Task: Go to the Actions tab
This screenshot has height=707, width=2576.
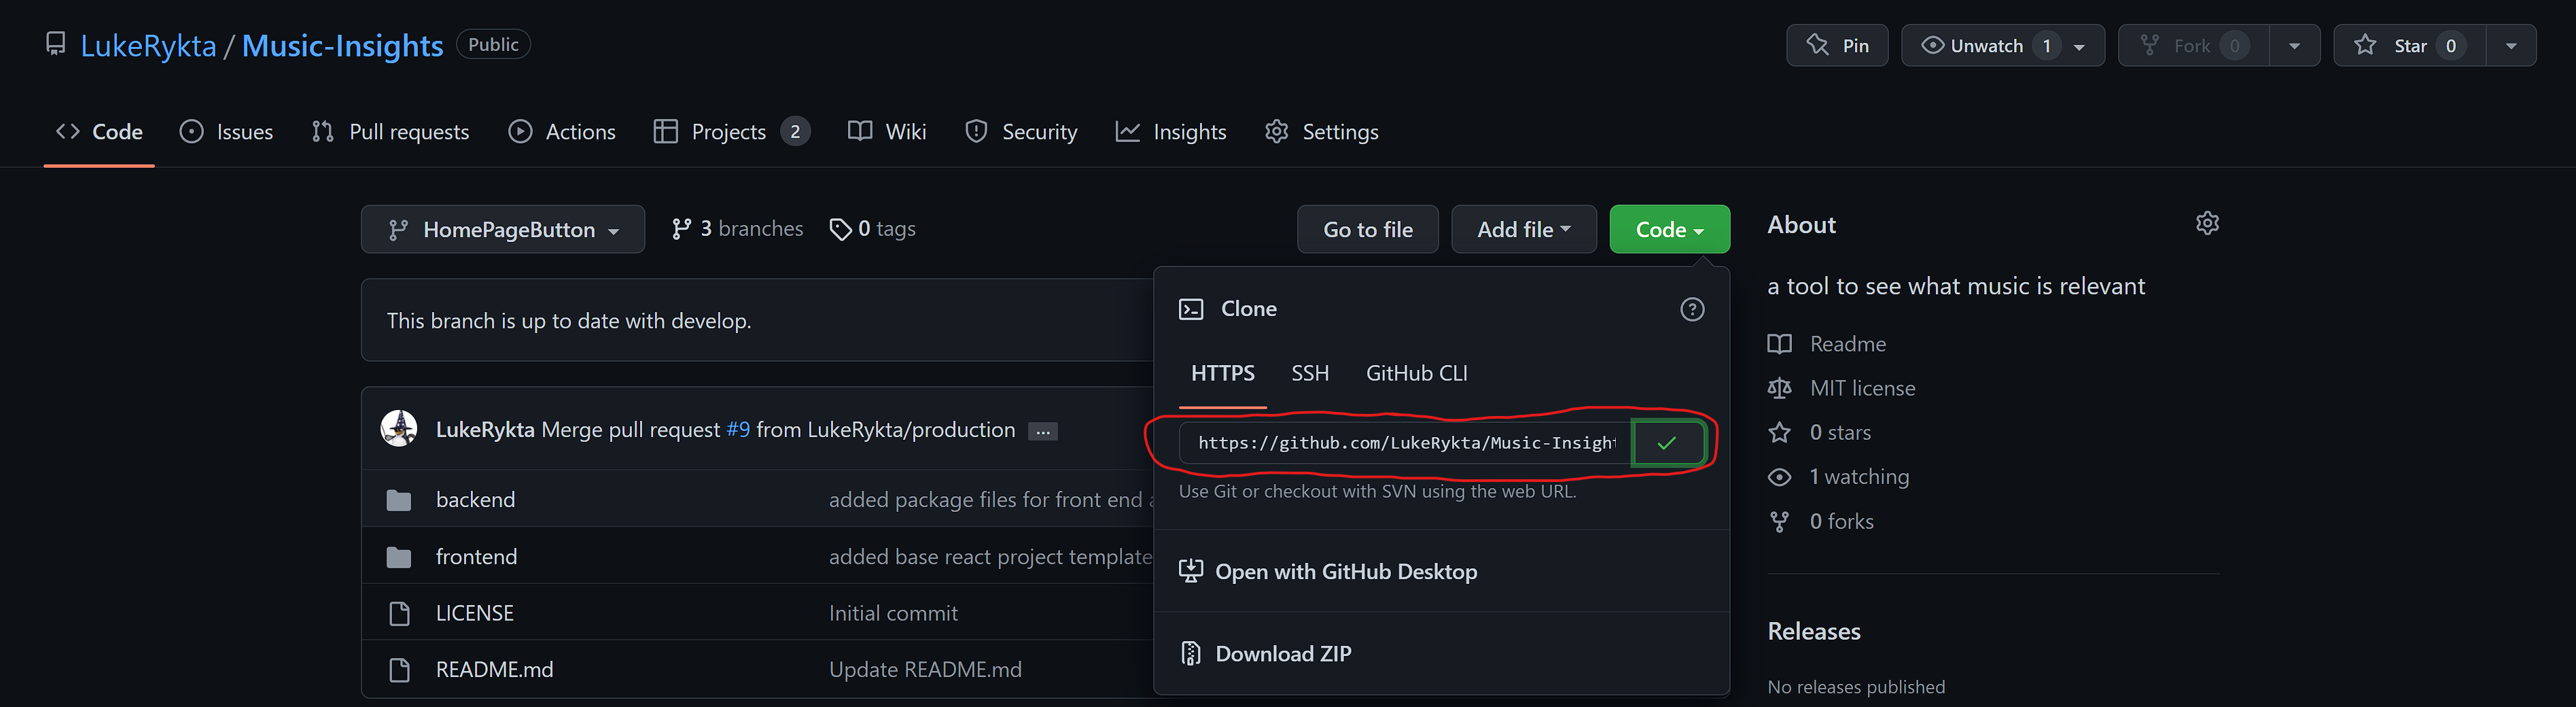Action: [561, 131]
